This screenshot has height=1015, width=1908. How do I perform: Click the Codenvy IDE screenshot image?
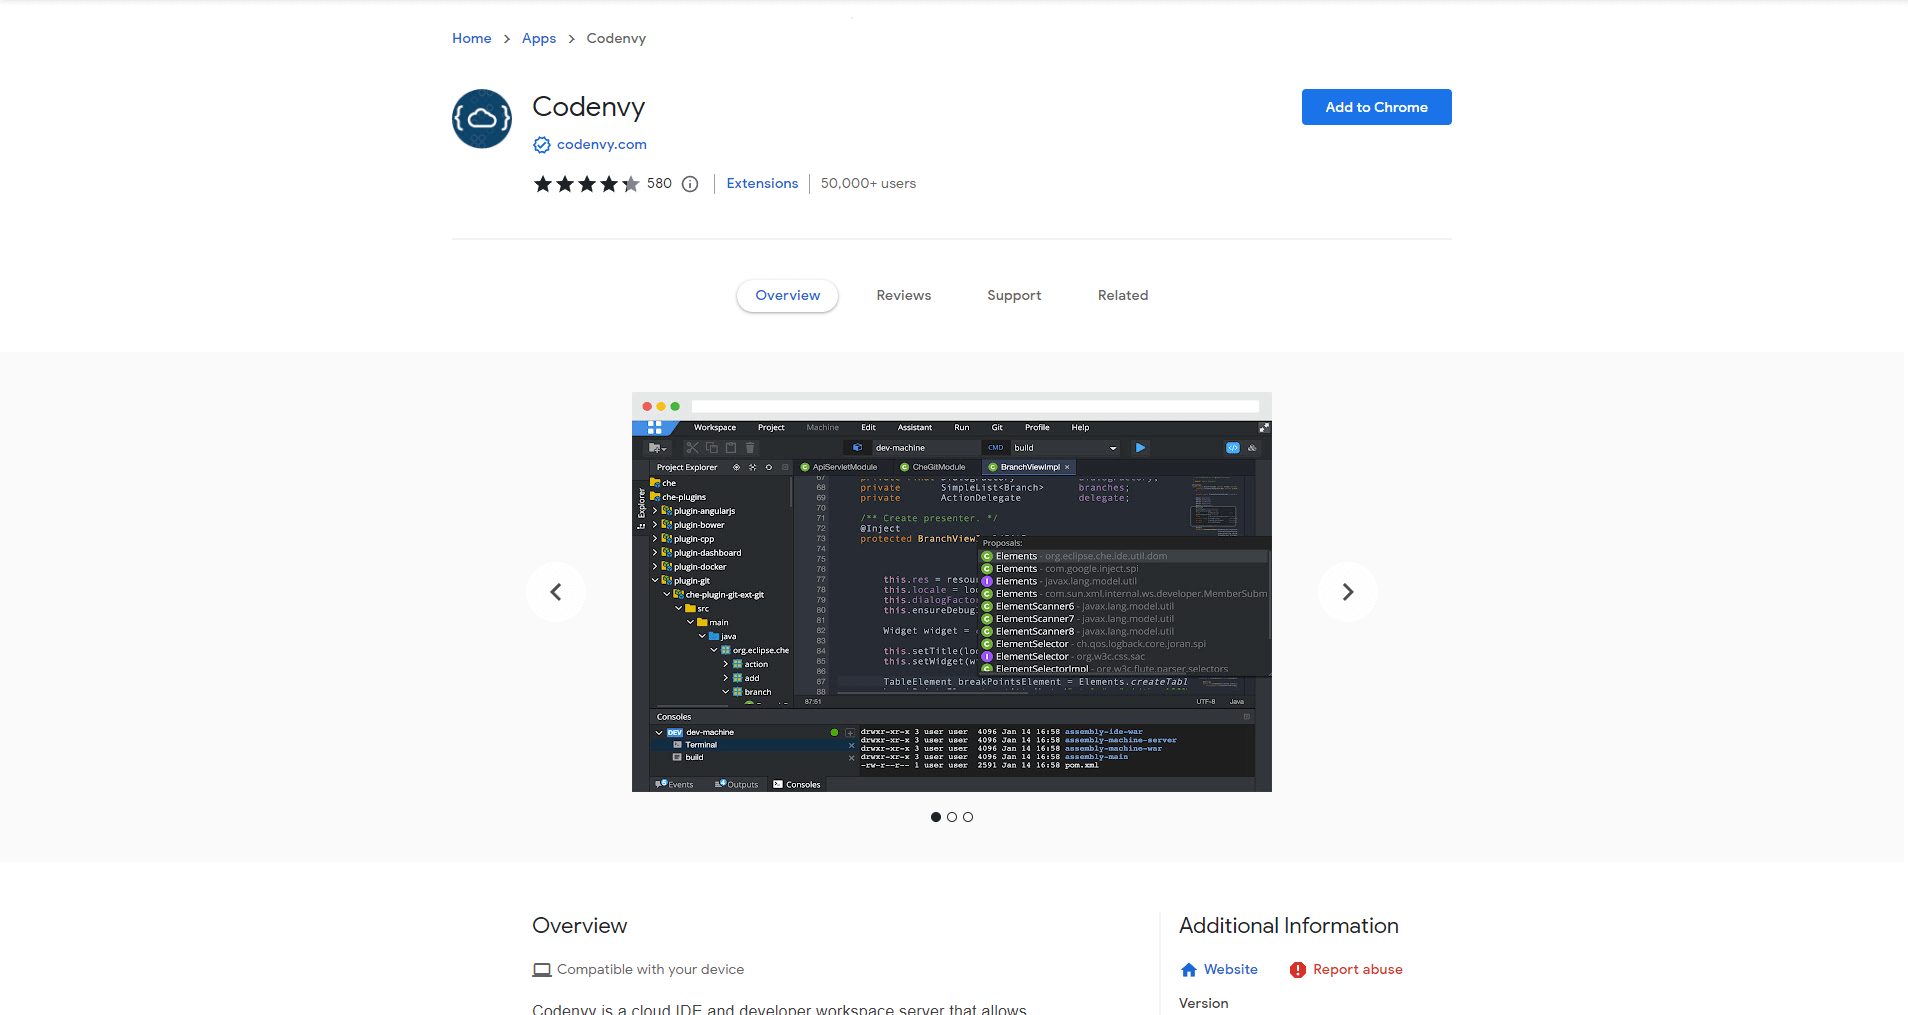pos(952,592)
